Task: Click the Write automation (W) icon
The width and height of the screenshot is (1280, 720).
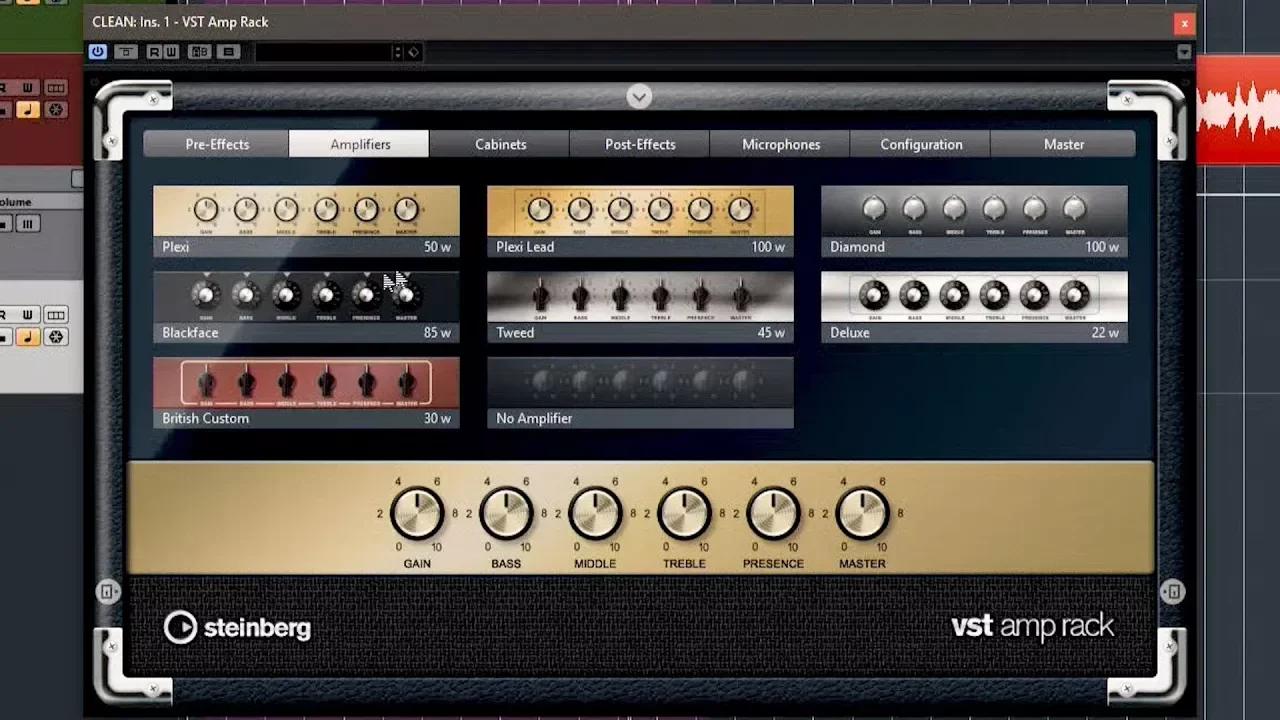Action: click(171, 52)
